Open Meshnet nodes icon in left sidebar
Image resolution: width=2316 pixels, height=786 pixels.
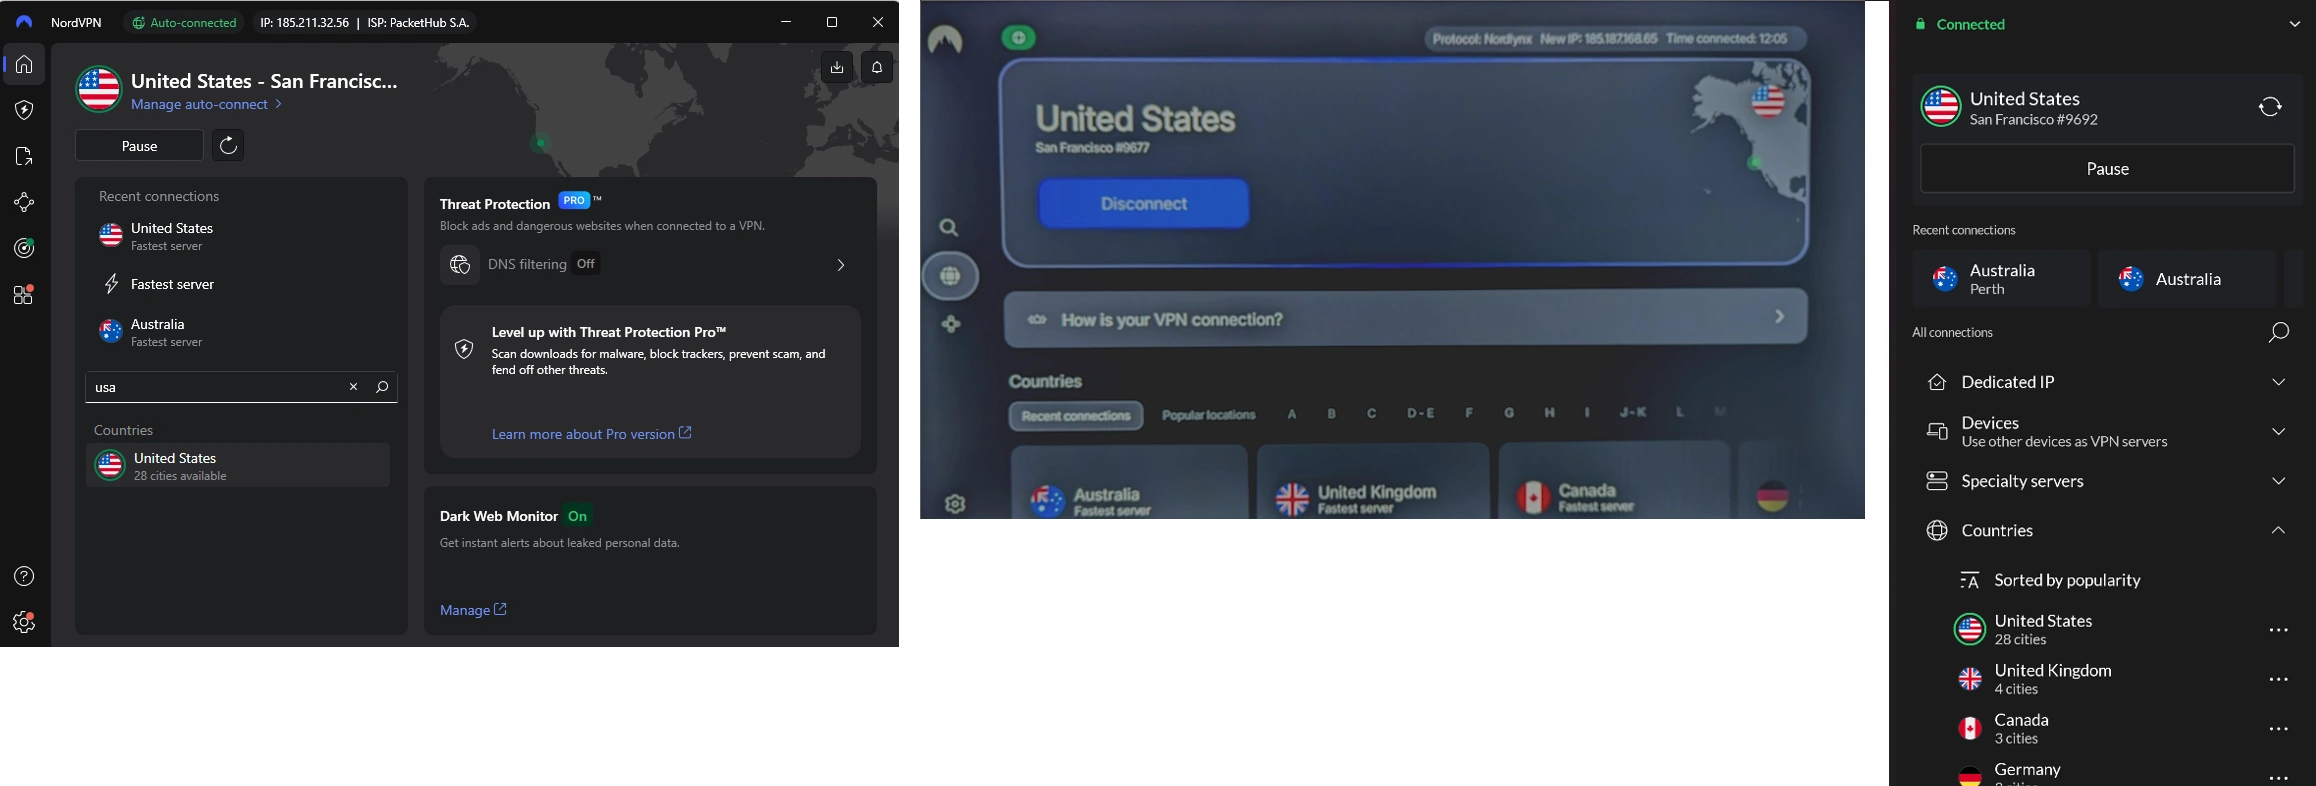pyautogui.click(x=24, y=202)
